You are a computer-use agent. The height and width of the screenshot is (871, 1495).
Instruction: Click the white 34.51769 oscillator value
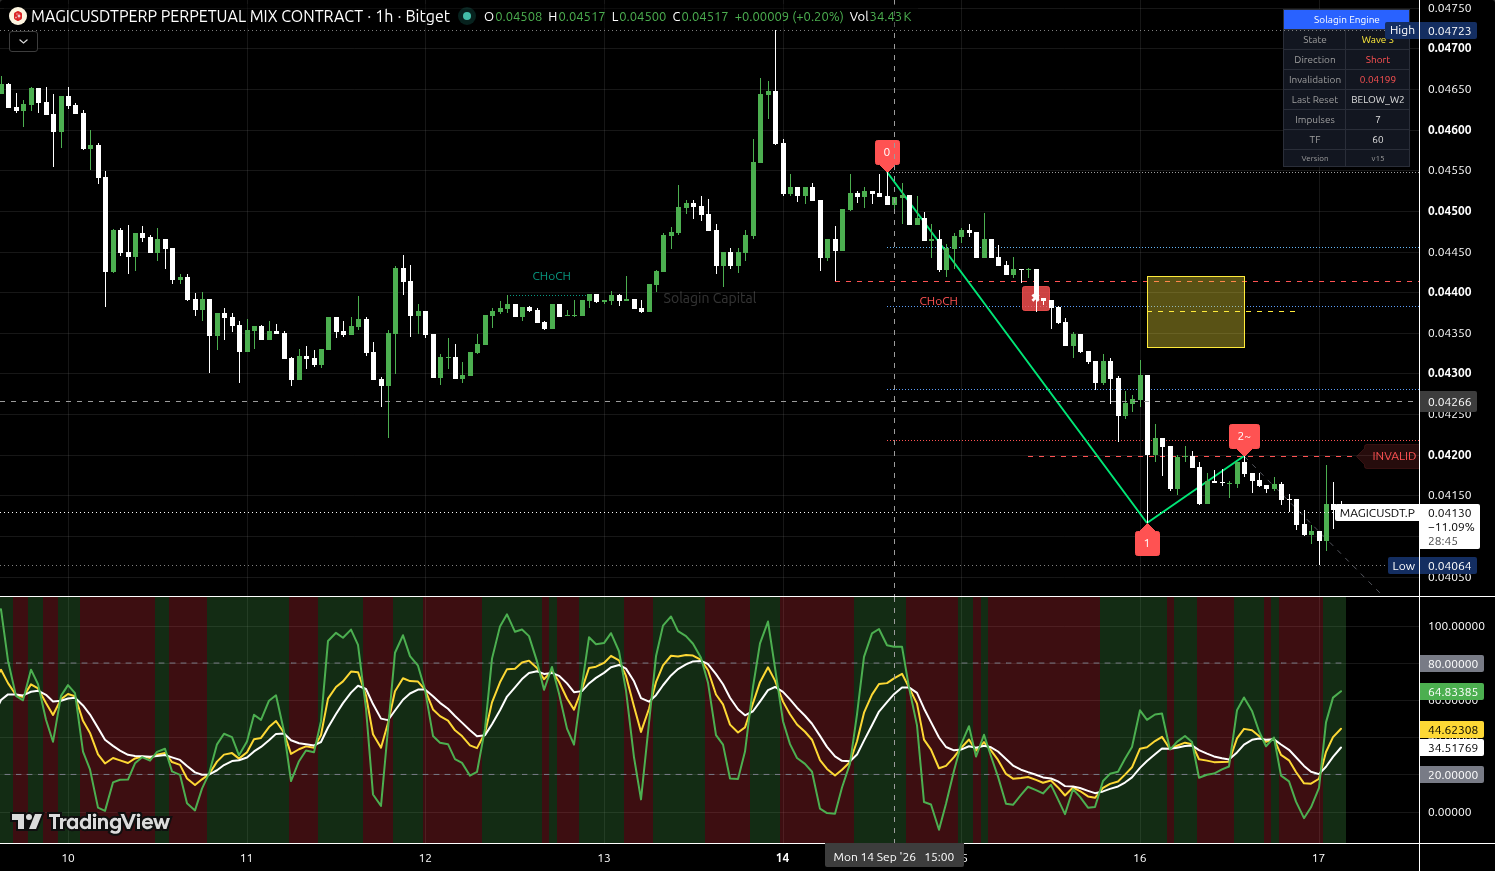tap(1452, 748)
